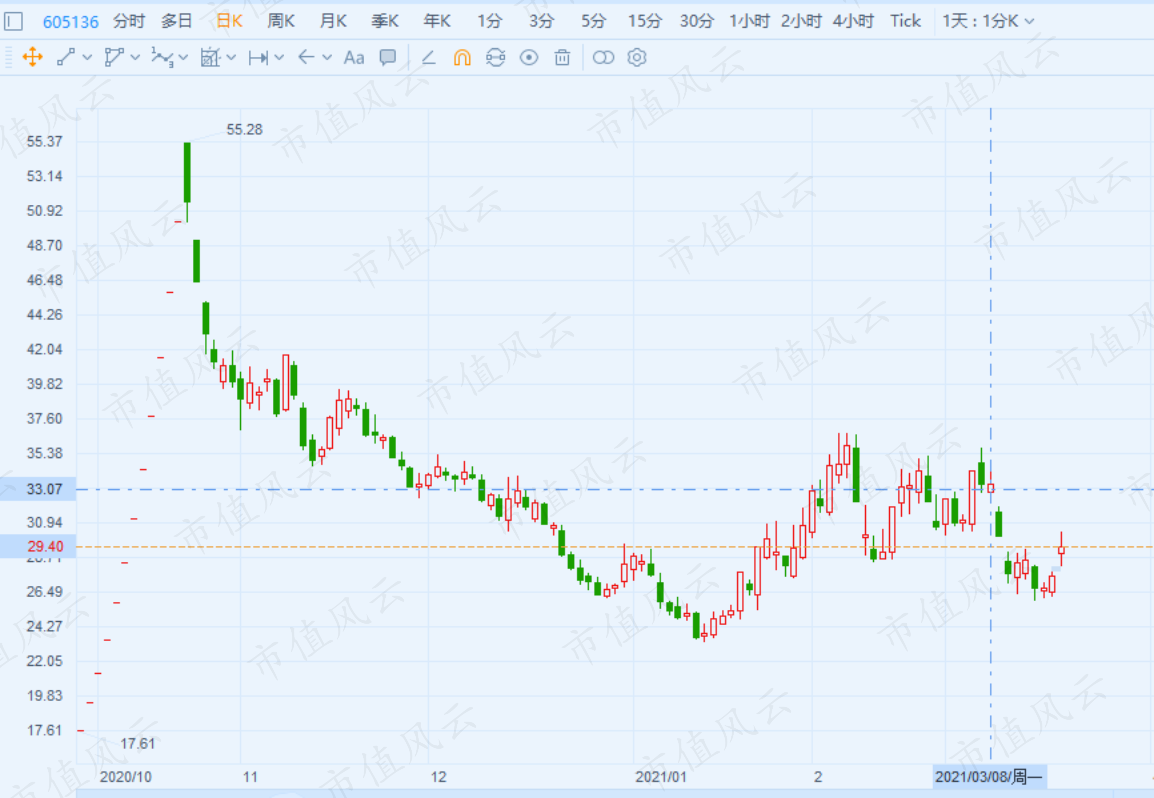Viewport: 1154px width, 798px height.
Task: Click the Aa text annotation tool
Action: click(x=354, y=57)
